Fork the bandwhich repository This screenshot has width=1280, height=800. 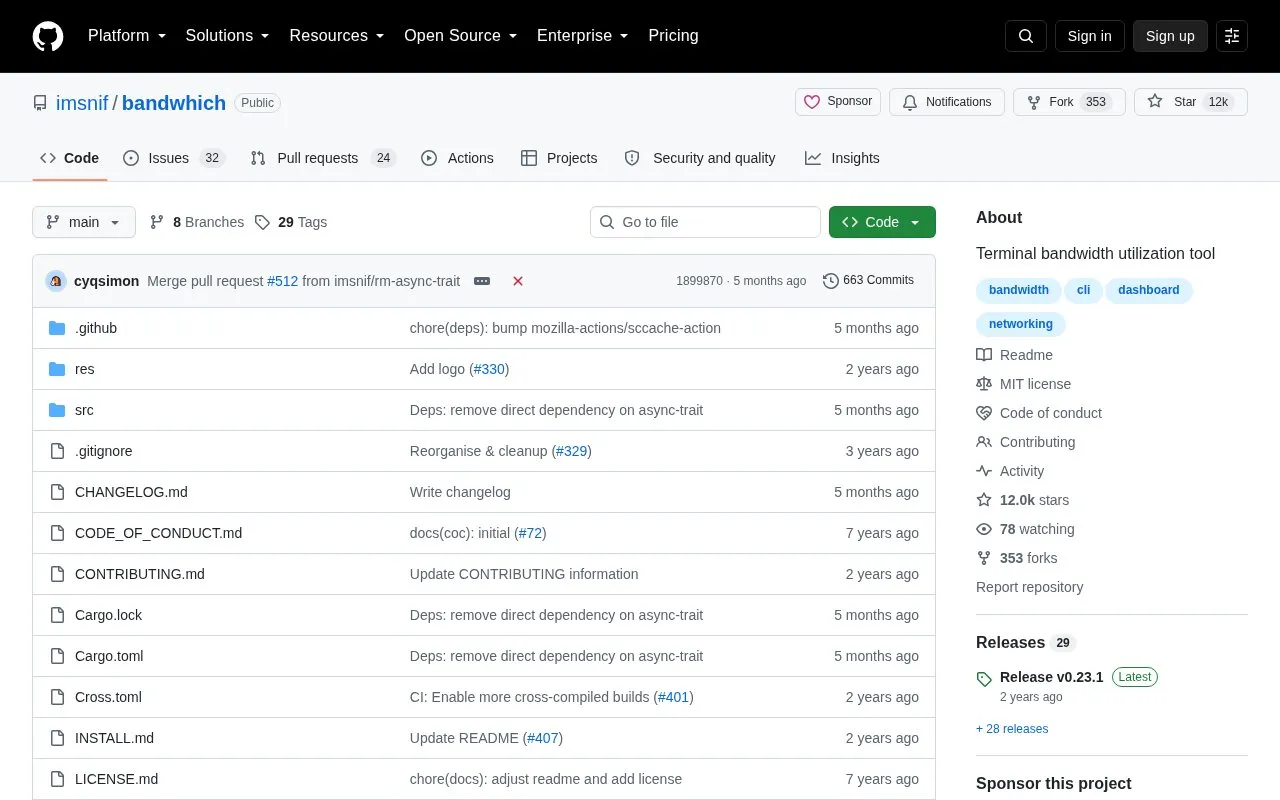click(1069, 102)
